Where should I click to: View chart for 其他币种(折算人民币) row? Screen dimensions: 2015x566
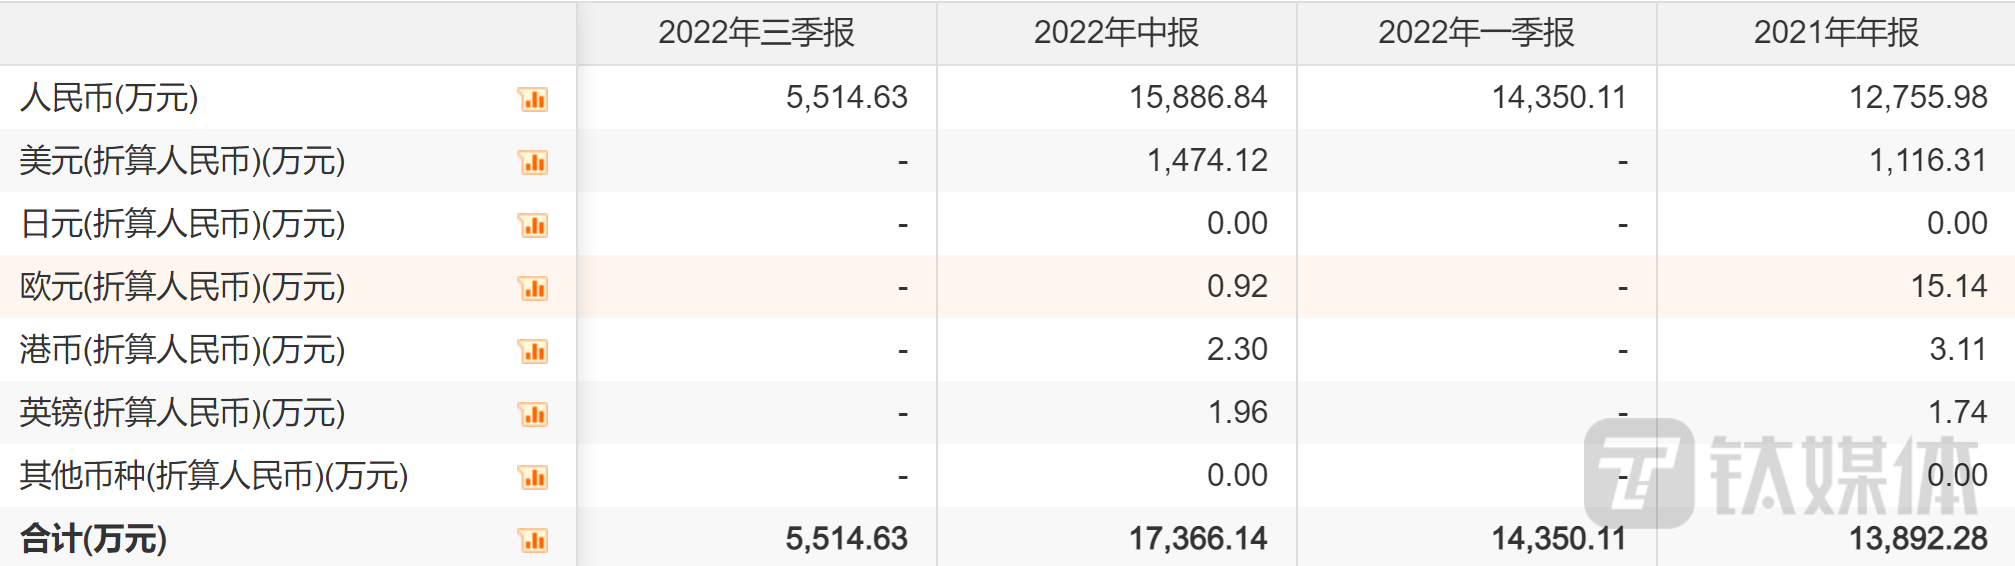pyautogui.click(x=533, y=477)
